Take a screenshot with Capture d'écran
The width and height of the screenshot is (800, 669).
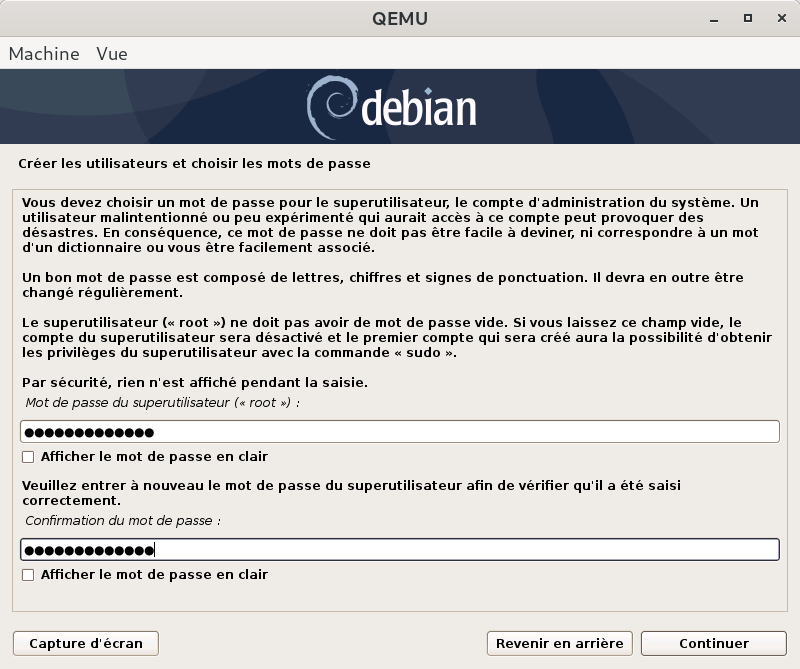[86, 643]
